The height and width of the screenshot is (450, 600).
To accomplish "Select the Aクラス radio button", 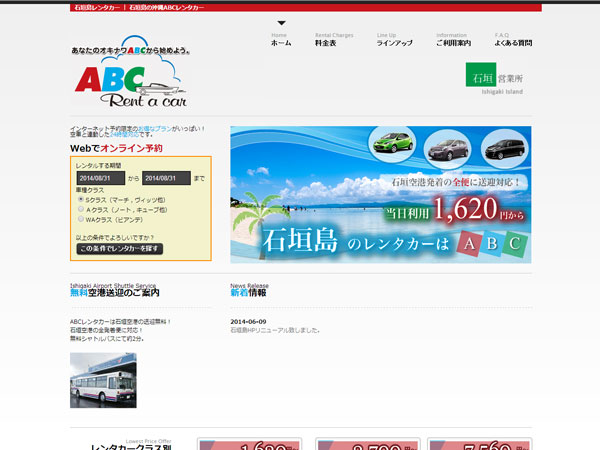I will [x=81, y=209].
